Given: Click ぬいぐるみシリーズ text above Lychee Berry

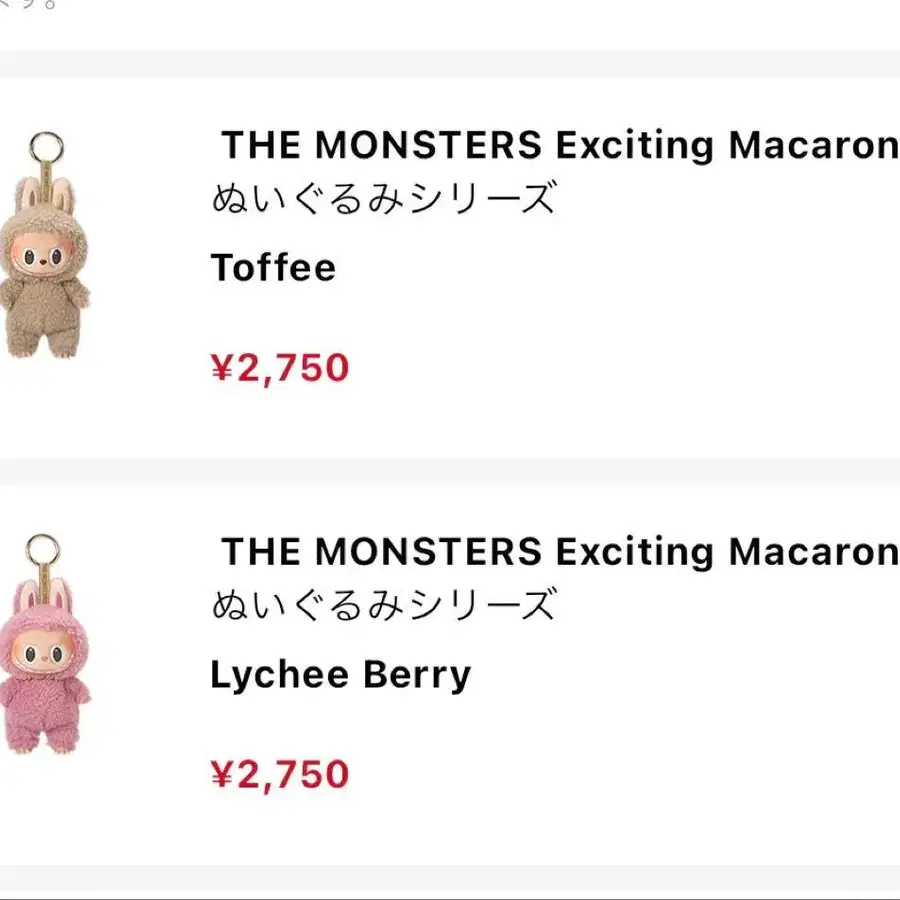Looking at the screenshot, I should point(383,604).
